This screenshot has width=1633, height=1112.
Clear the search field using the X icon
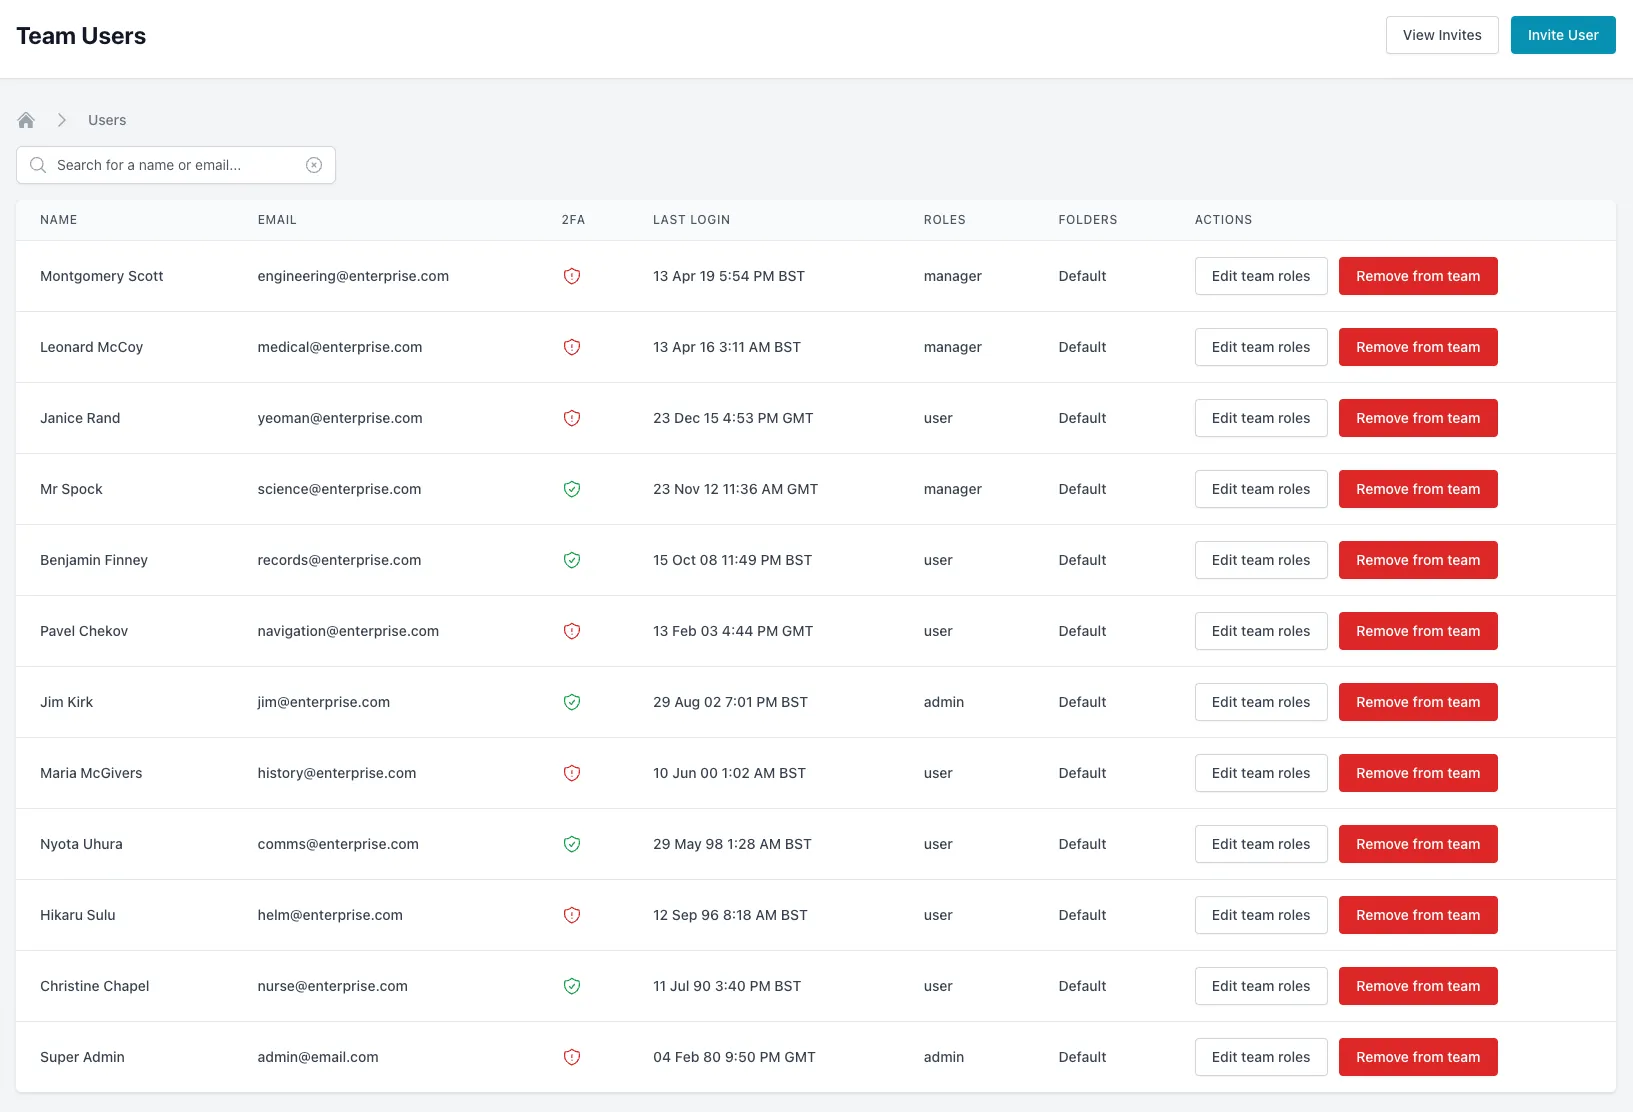pyautogui.click(x=314, y=165)
